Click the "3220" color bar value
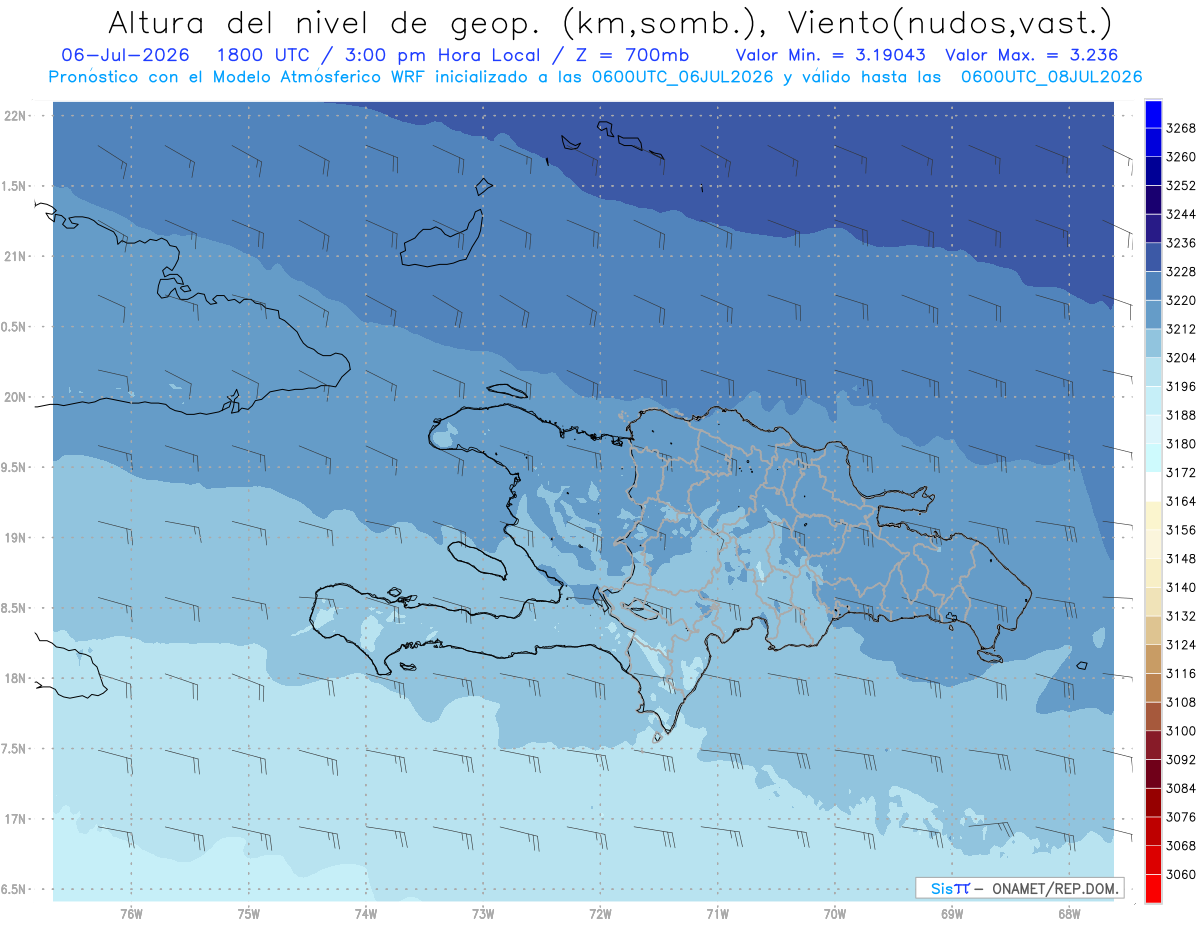 click(x=1181, y=300)
